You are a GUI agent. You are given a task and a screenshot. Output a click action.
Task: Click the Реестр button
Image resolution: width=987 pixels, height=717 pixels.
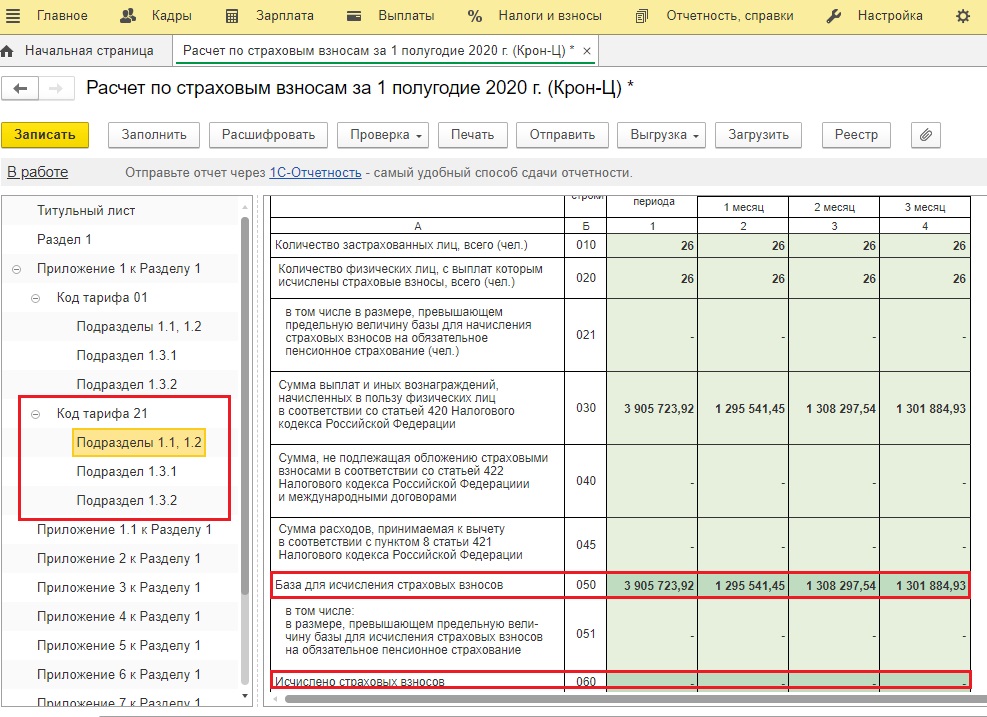[x=856, y=135]
